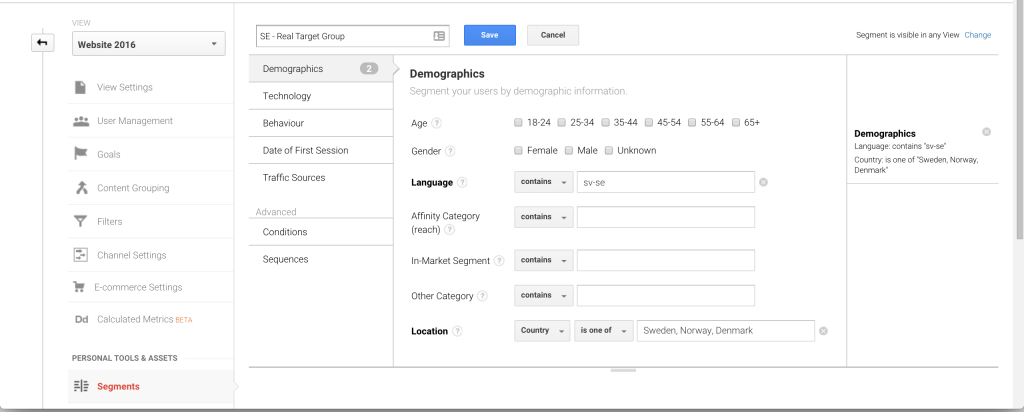Screen dimensions: 1024x412
Task: Click the Affinity Category input field
Action: (665, 217)
